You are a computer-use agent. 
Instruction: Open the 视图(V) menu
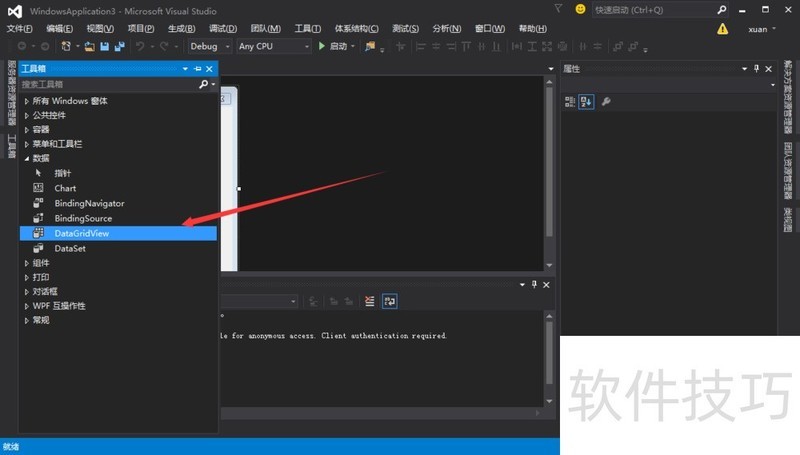[x=100, y=29]
